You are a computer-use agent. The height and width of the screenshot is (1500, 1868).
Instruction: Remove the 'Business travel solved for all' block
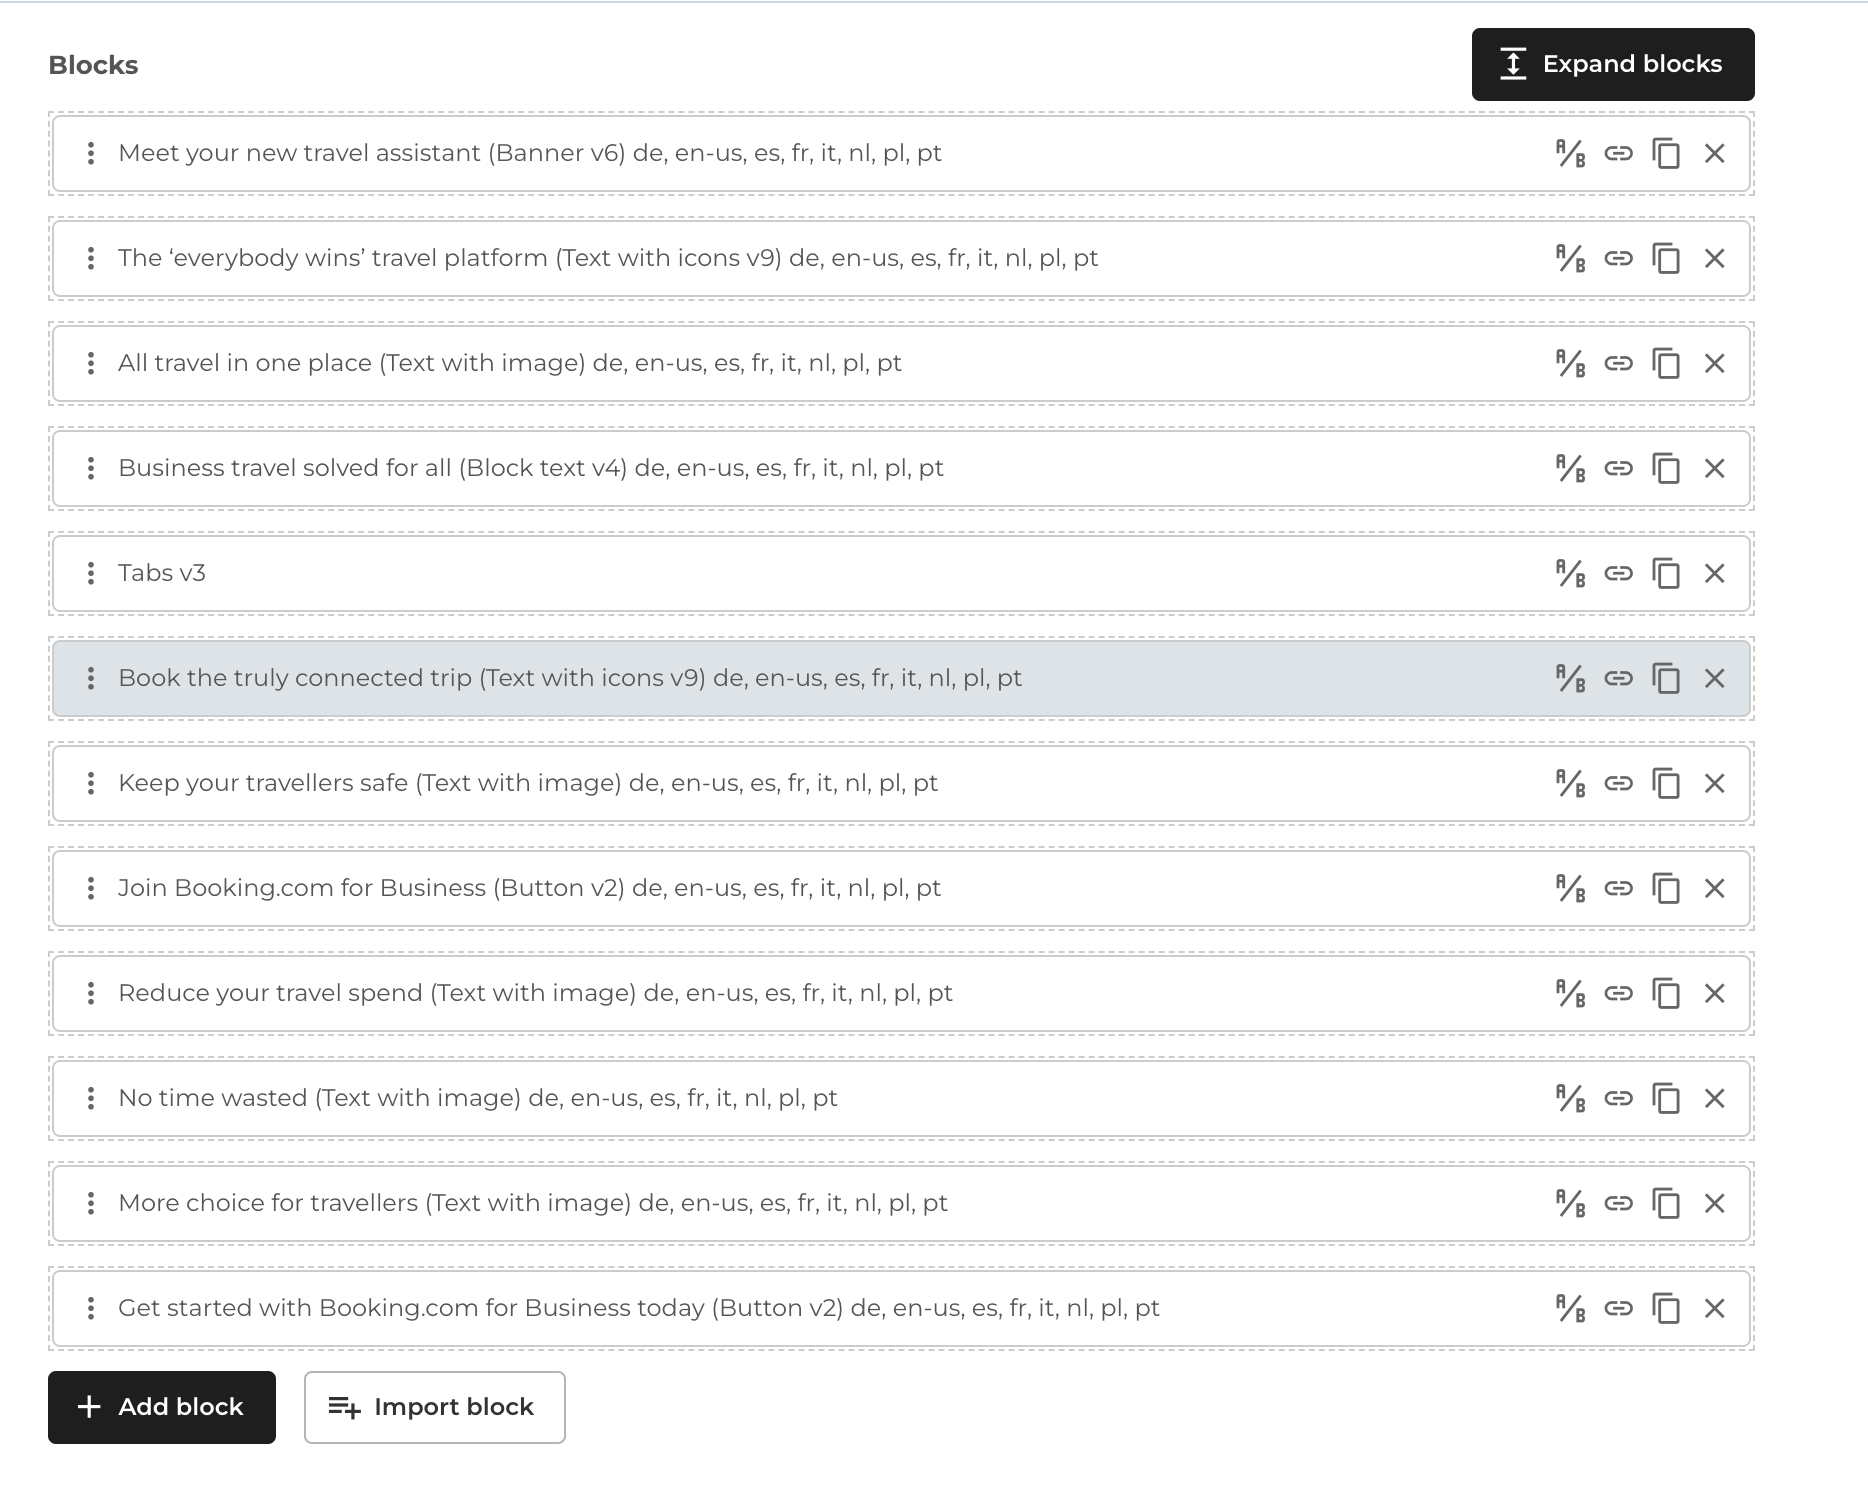(1714, 469)
